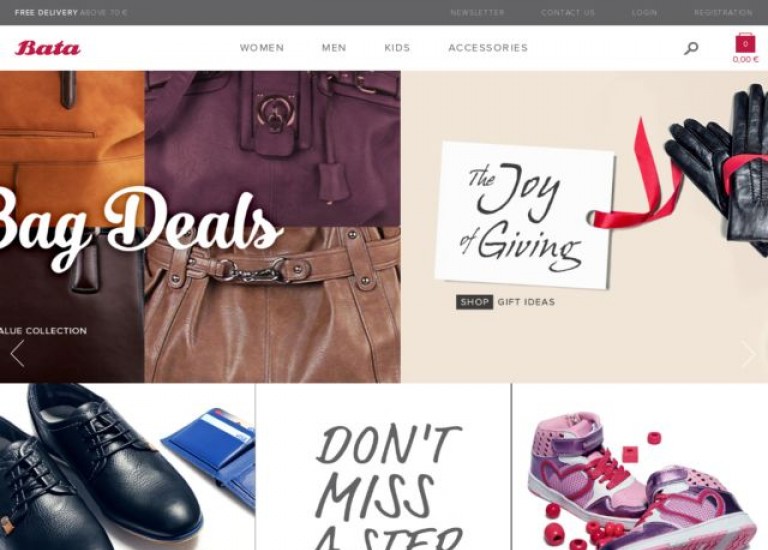The height and width of the screenshot is (550, 768).
Task: Open the Registration link
Action: pyautogui.click(x=723, y=13)
